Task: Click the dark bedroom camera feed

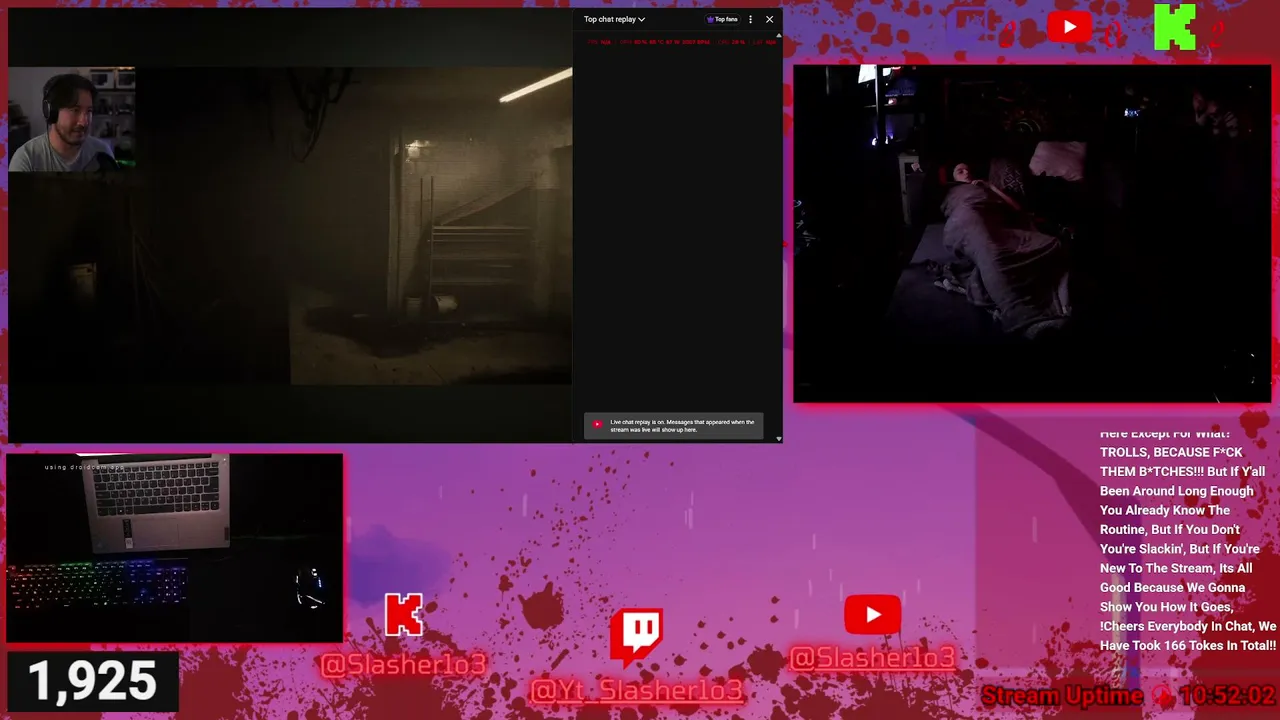Action: pos(1032,234)
